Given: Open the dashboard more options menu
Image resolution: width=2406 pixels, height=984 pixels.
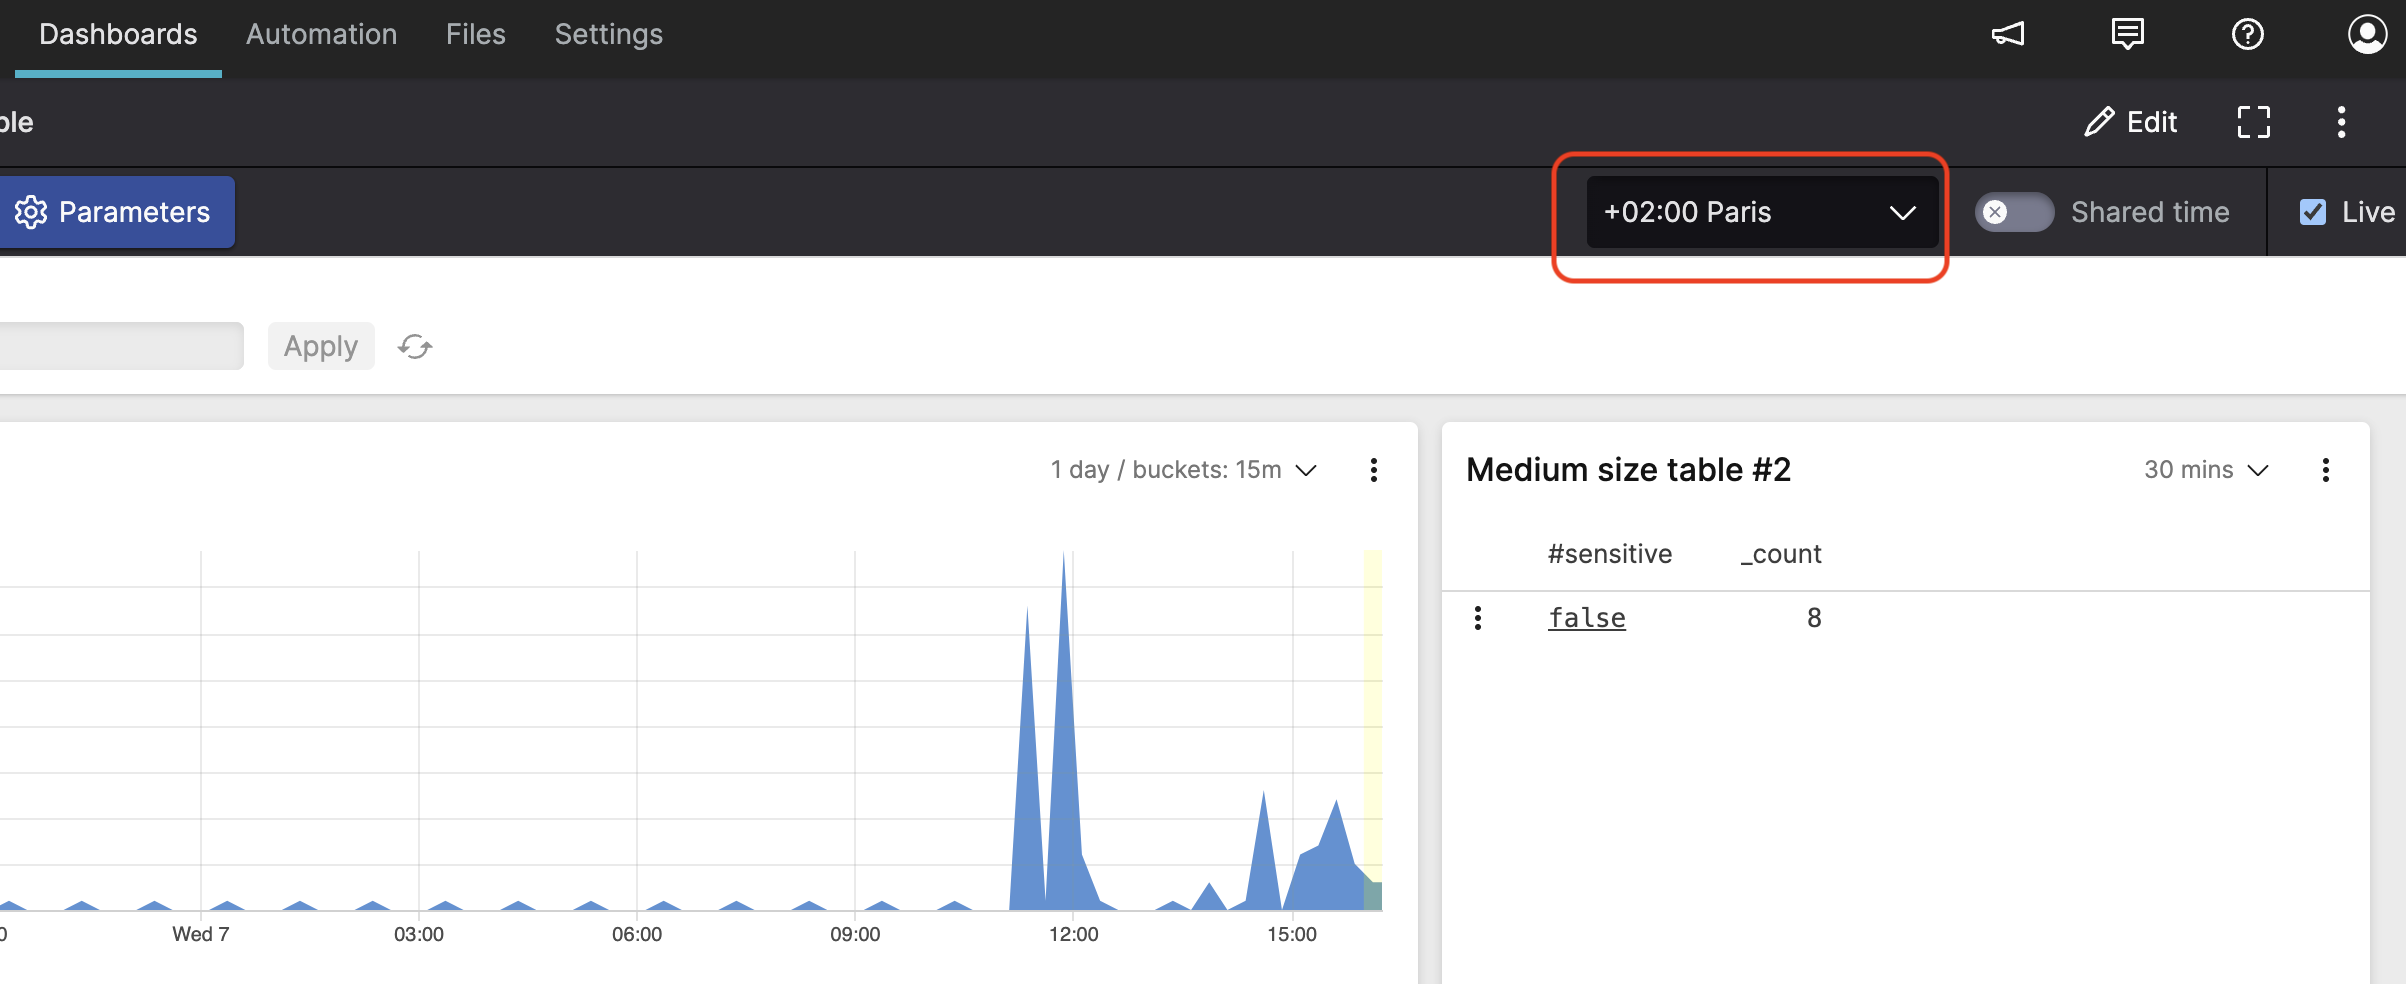Looking at the screenshot, I should tap(2341, 122).
